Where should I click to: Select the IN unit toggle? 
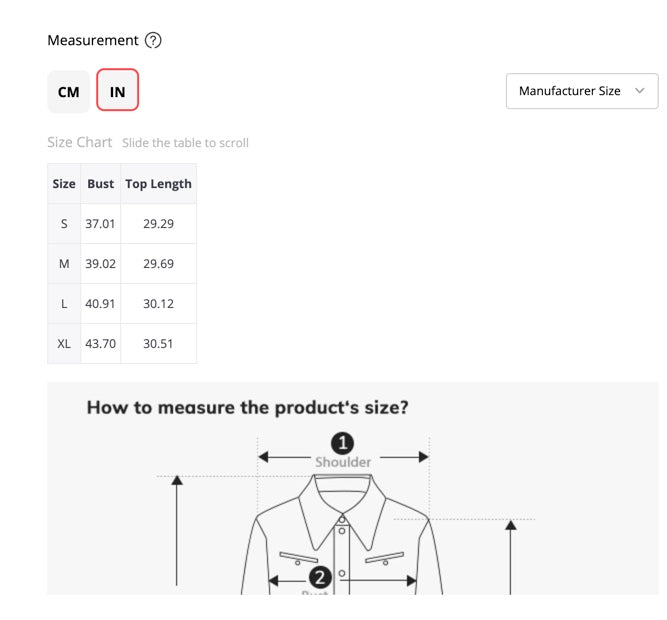117,92
